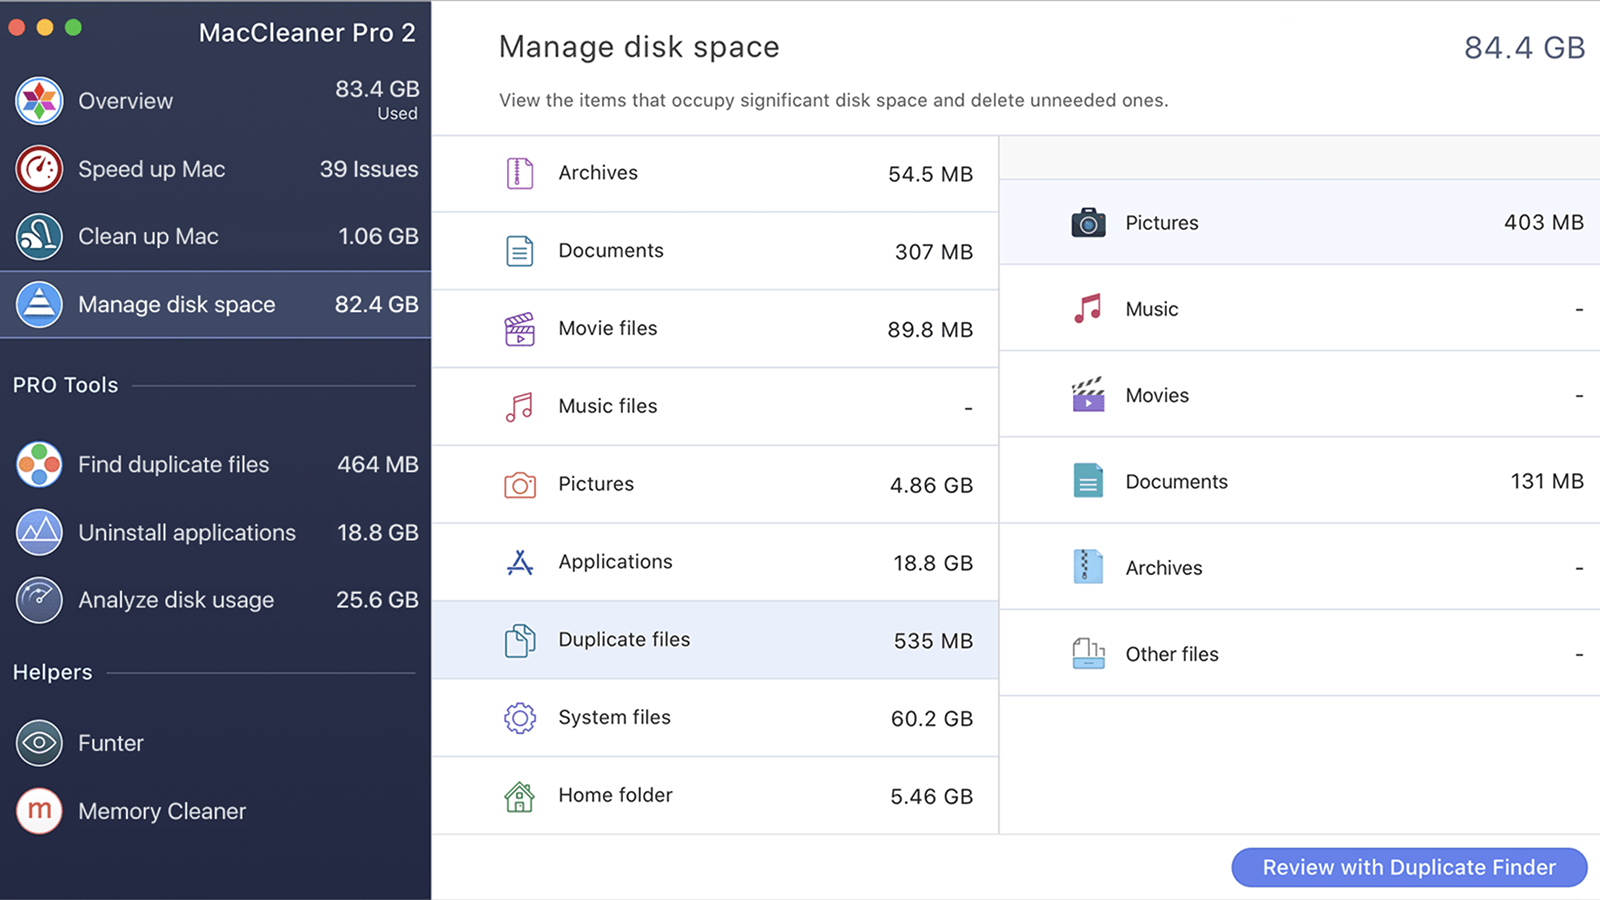Launch the Memory Cleaner helper

pyautogui.click(x=215, y=811)
